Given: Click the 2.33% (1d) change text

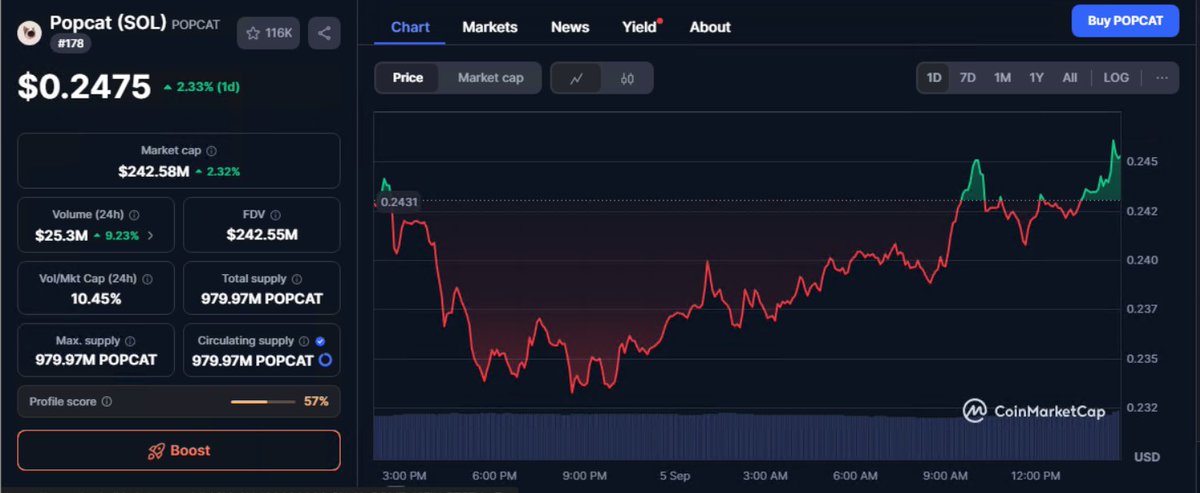Looking at the screenshot, I should [208, 87].
